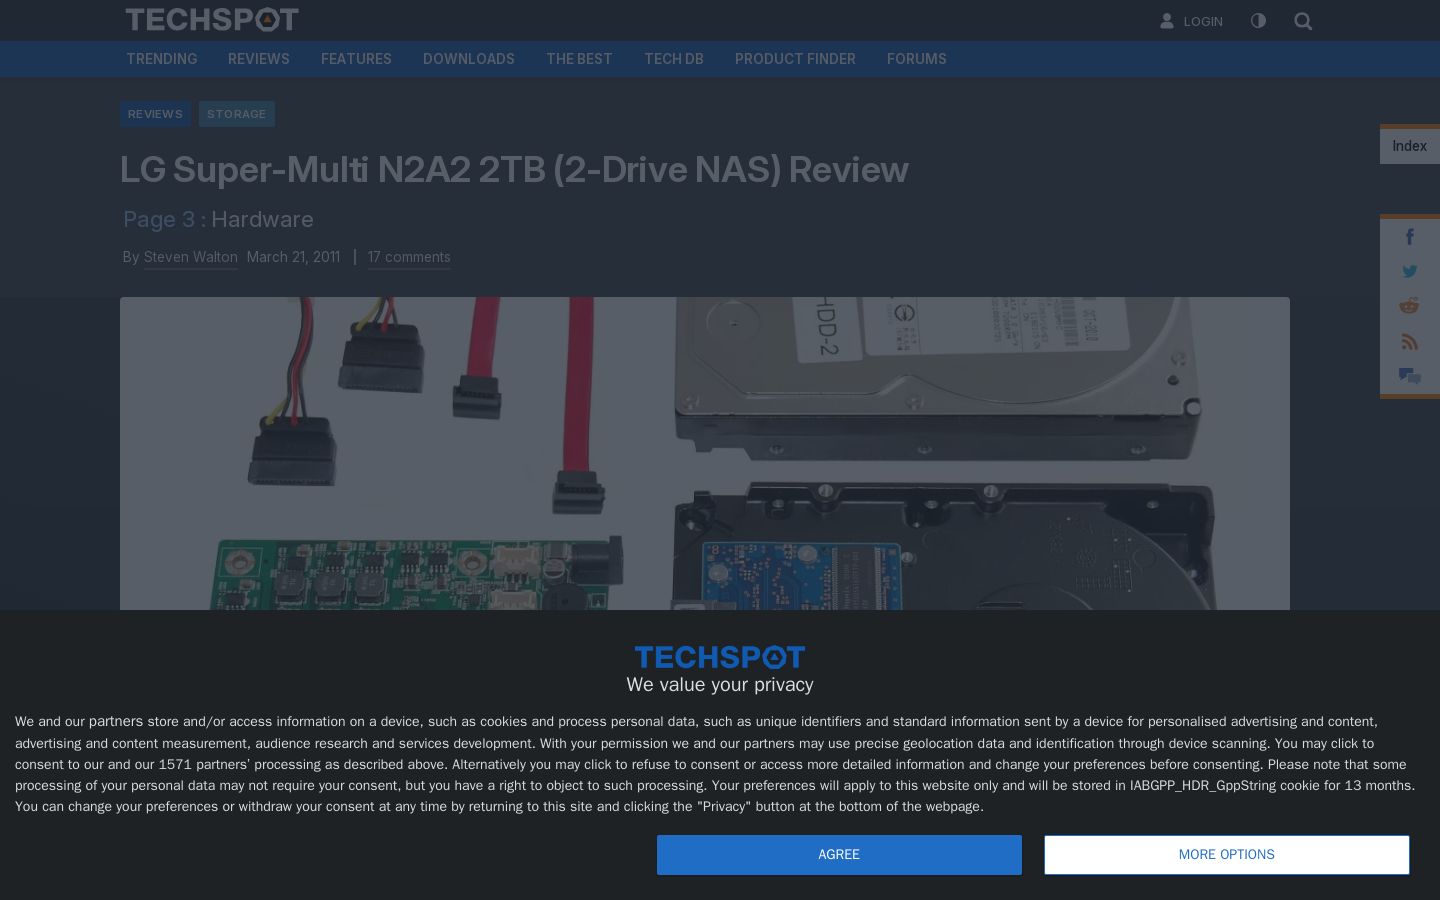Open the search magnifier icon
1440x900 pixels.
(x=1303, y=21)
